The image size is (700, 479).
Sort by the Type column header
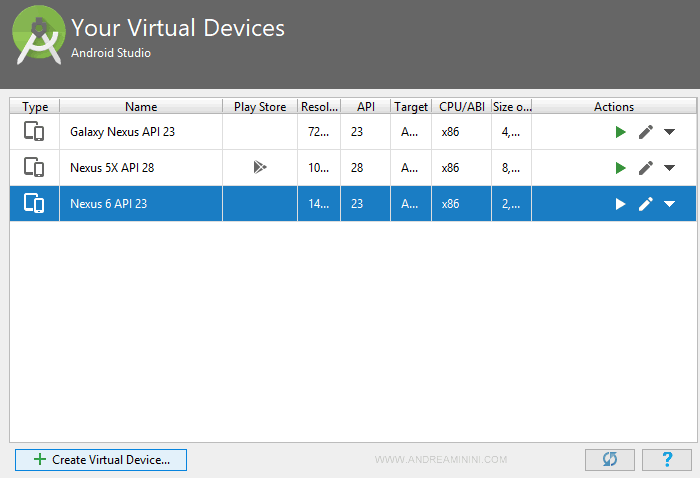(x=35, y=107)
